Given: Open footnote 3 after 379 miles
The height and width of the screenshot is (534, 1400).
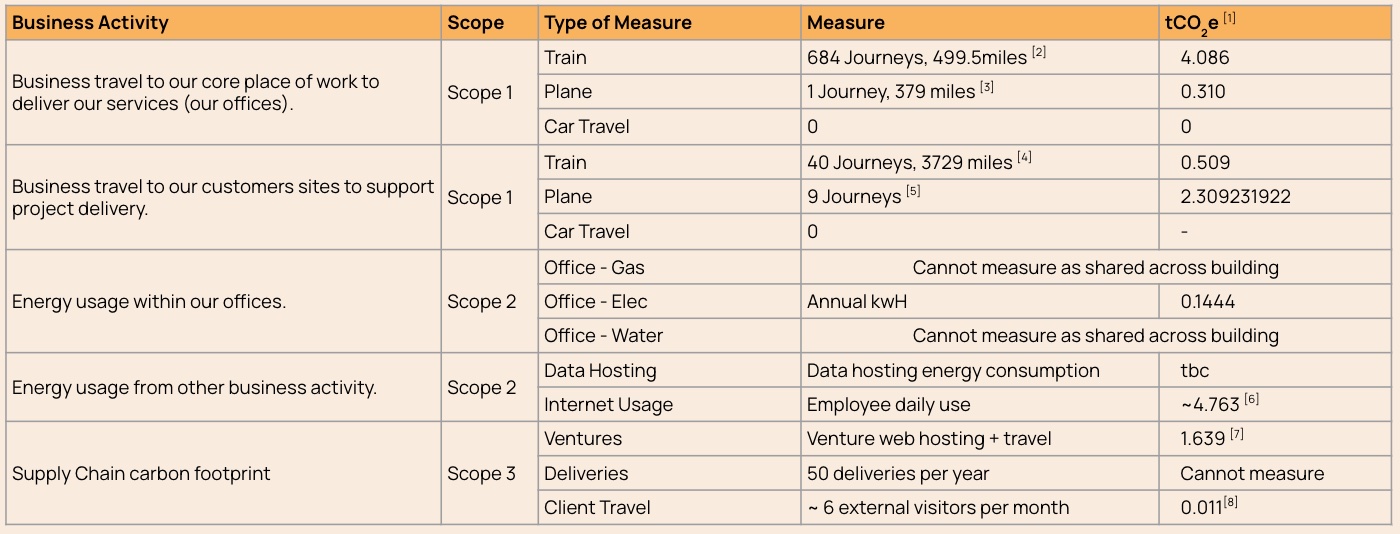Looking at the screenshot, I should [987, 87].
